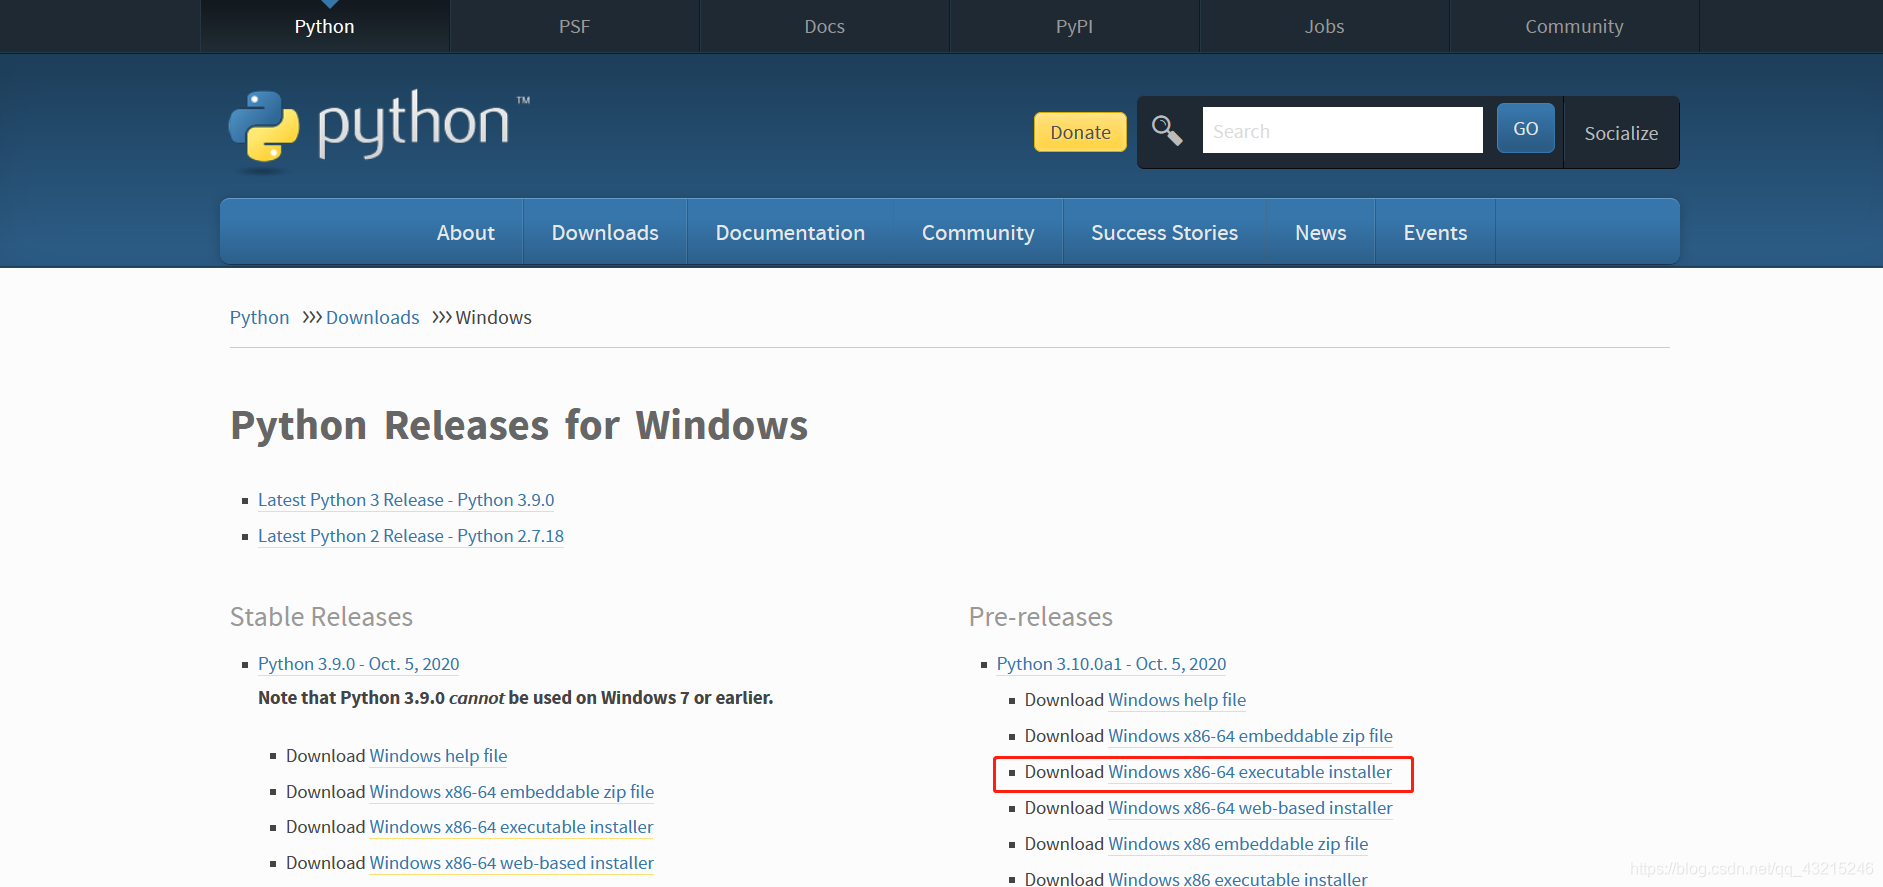Viewport: 1883px width, 887px height.
Task: Open Python 3.10.0a1 - Oct. 5, 2020 pre-release
Action: [1111, 664]
